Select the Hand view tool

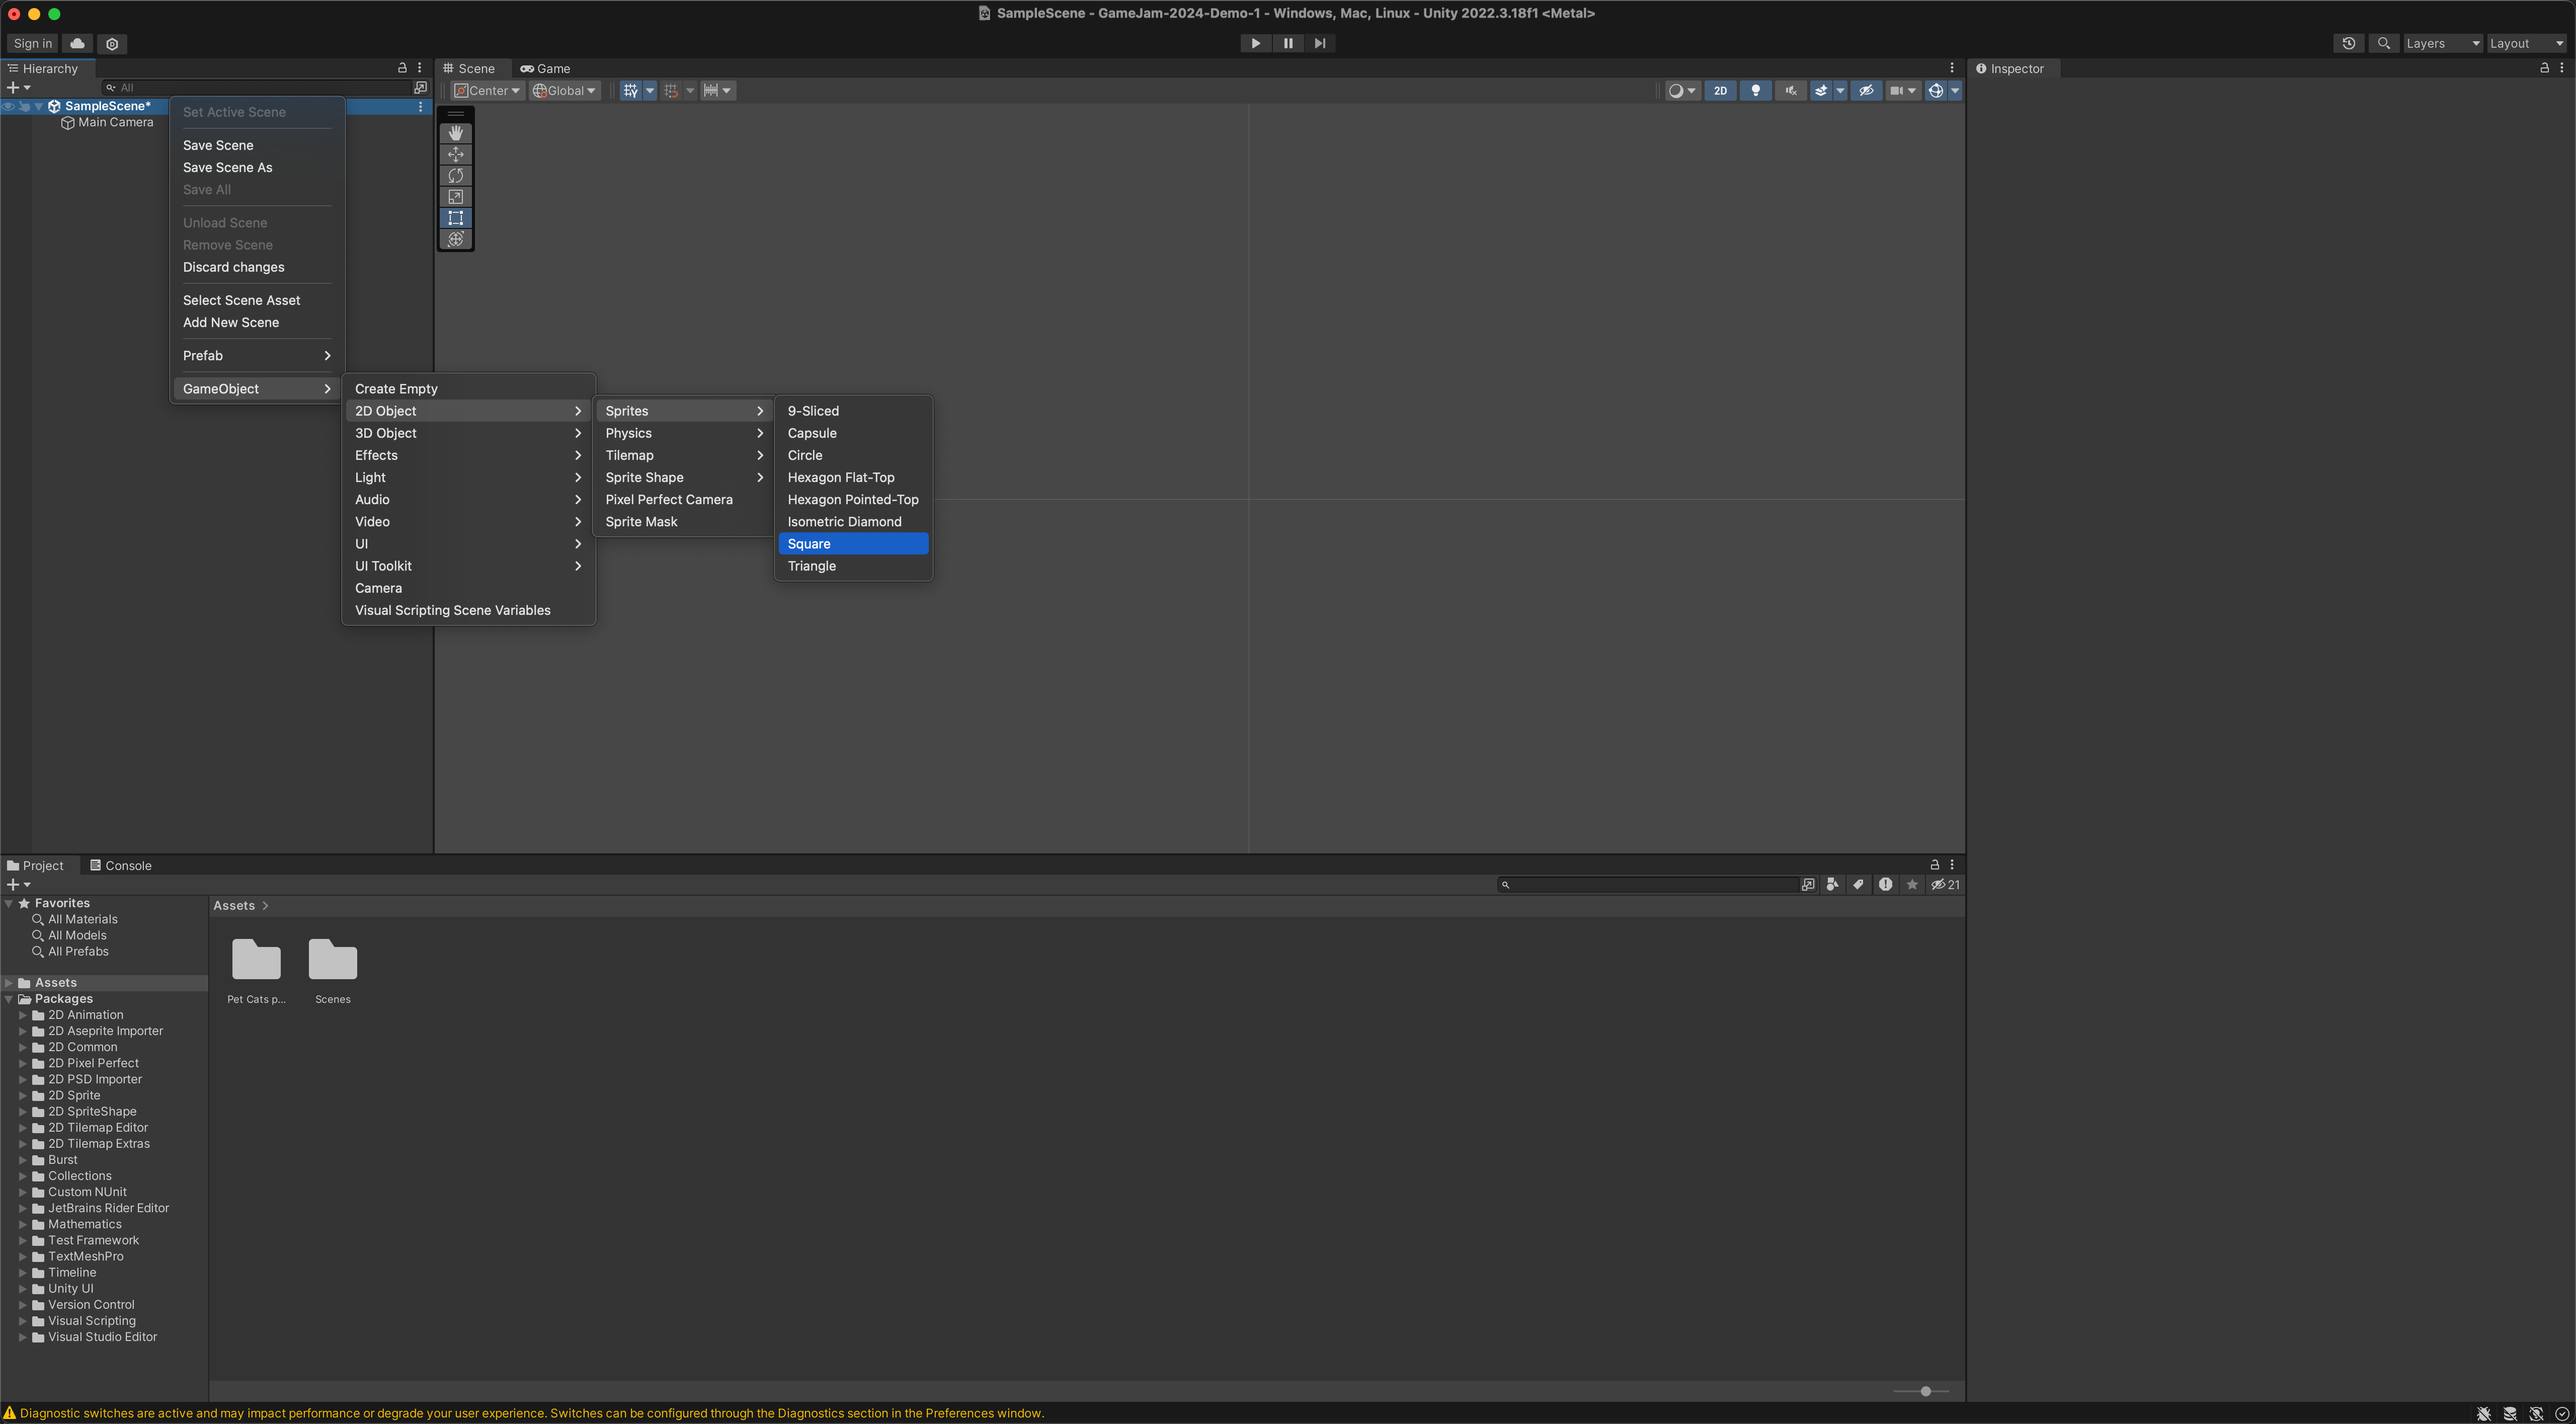[456, 133]
